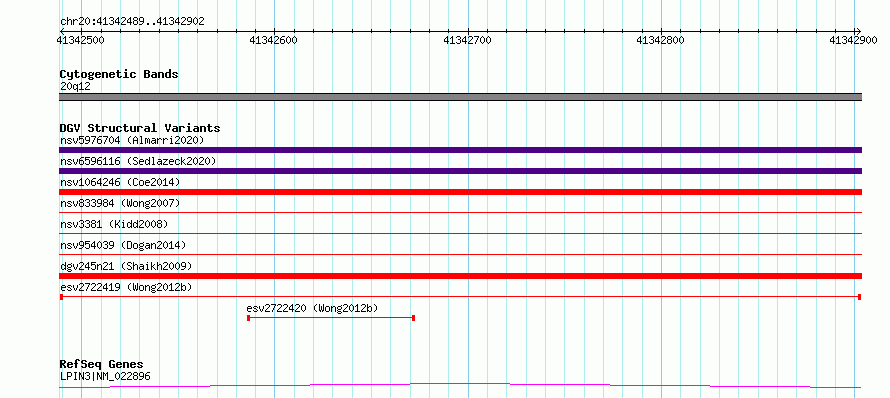Image resolution: width=890 pixels, height=398 pixels.
Task: Click the esv2722419 (Wong2012b) label
Action: 126,287
